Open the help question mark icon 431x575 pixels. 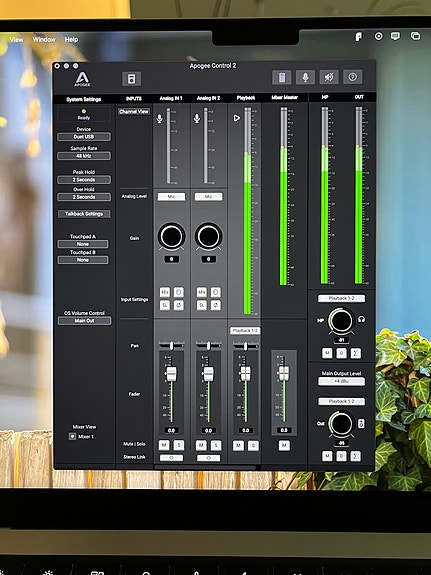353,77
